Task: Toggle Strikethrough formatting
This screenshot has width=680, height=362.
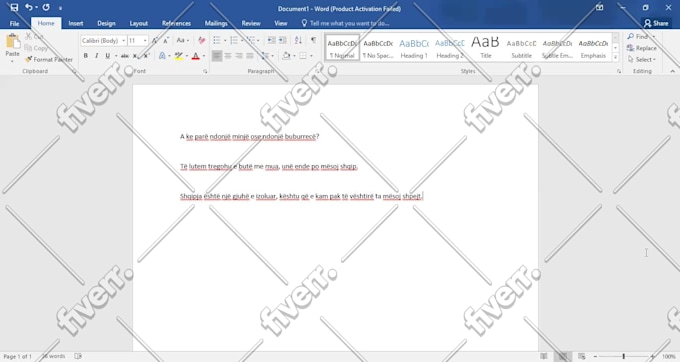Action: click(124, 55)
